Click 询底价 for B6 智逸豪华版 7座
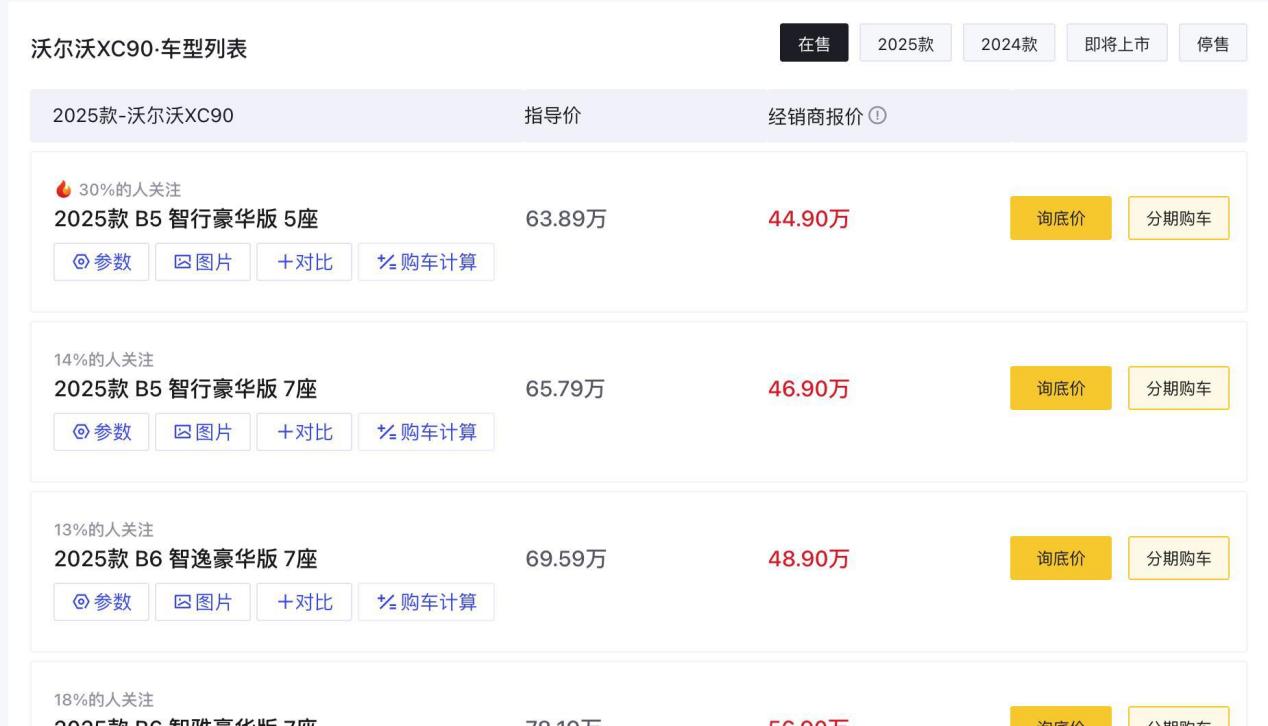The image size is (1268, 726). pyautogui.click(x=1060, y=558)
